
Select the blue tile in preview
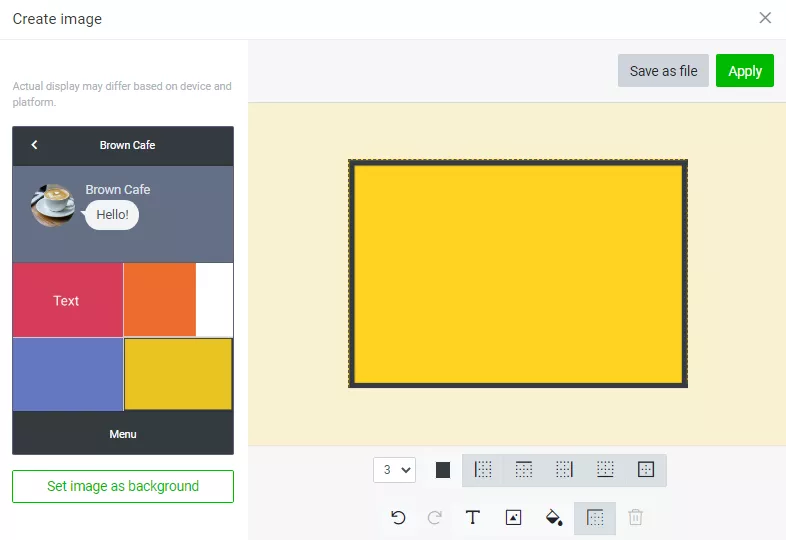click(x=68, y=375)
